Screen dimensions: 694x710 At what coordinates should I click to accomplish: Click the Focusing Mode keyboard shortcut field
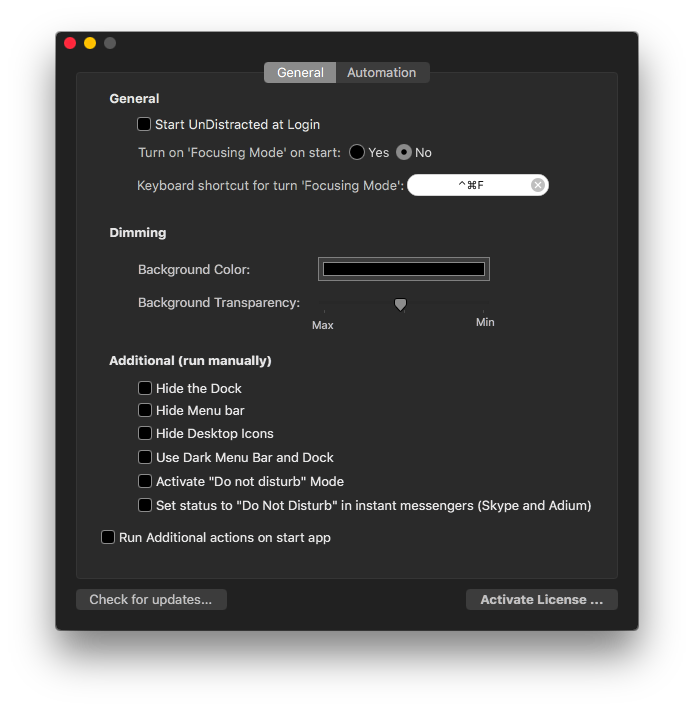pyautogui.click(x=468, y=185)
